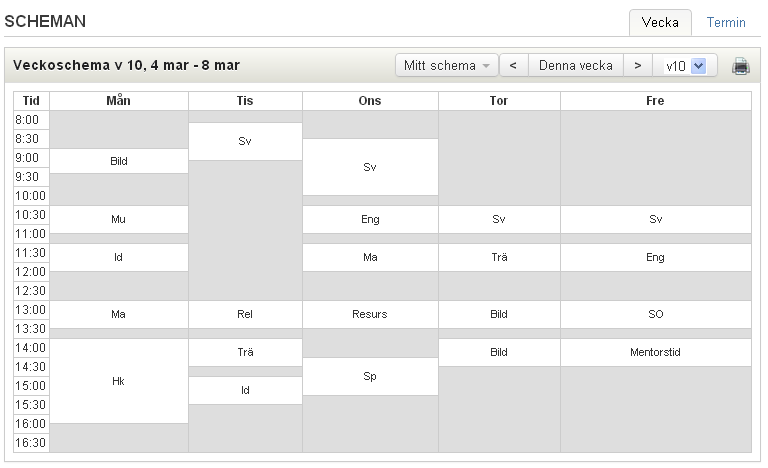Select the Vecka tab

660,23
